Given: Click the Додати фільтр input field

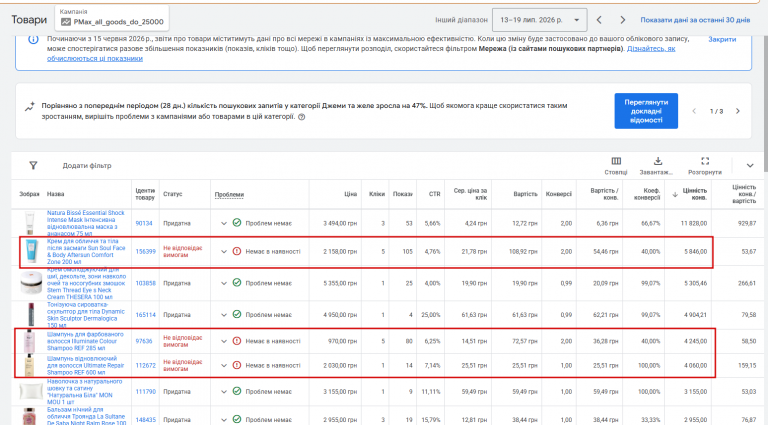Looking at the screenshot, I should [87, 165].
